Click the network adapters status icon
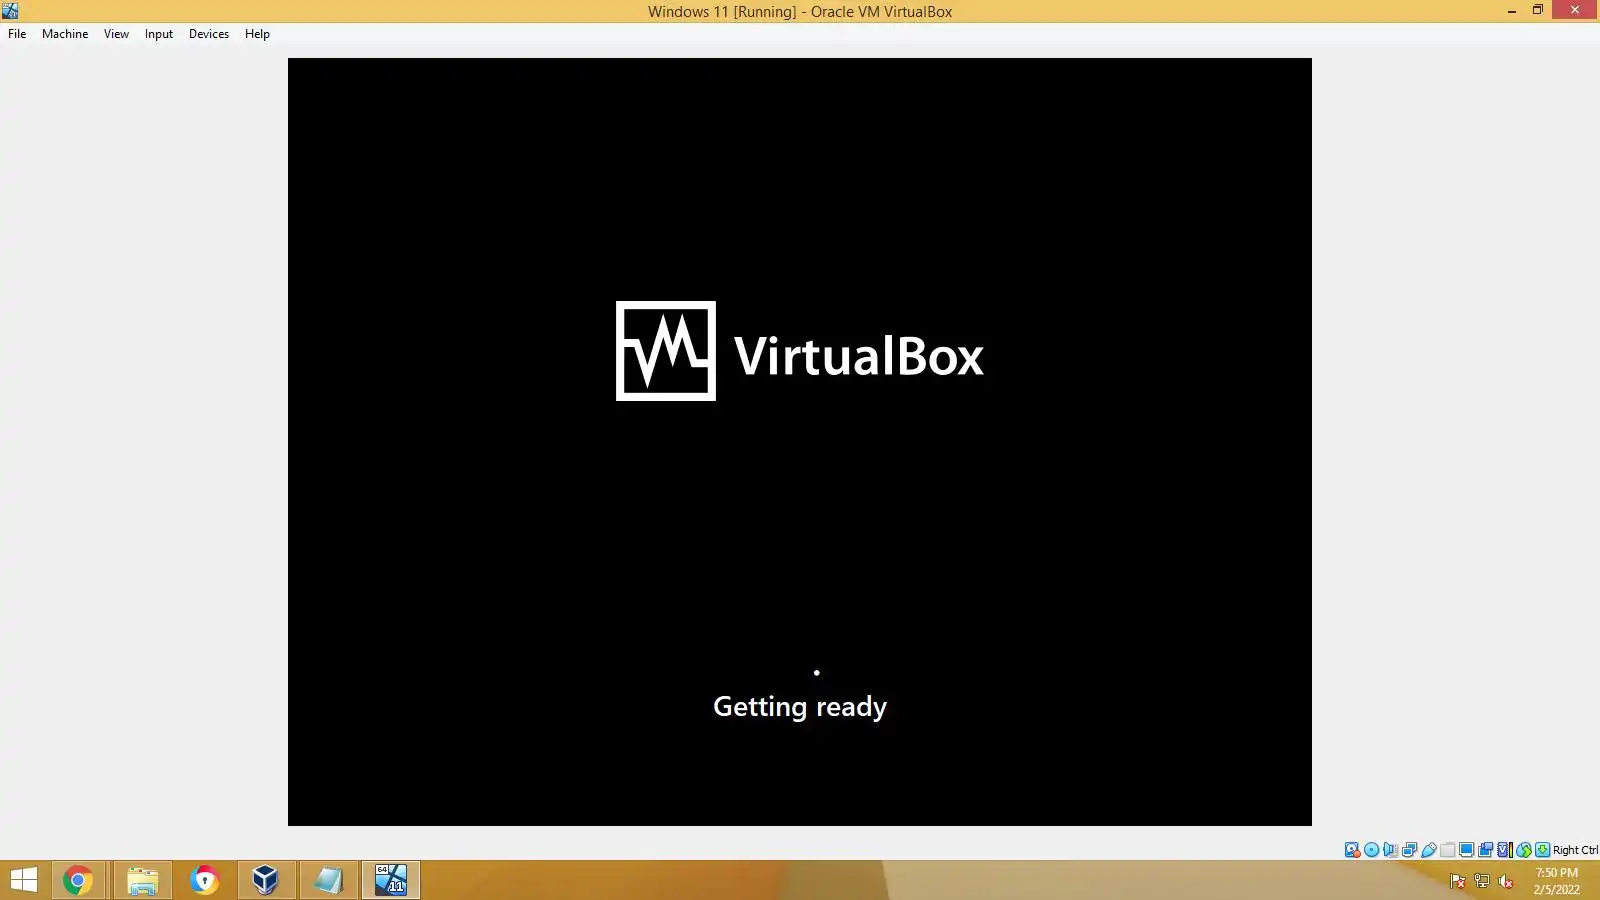Screen dimensions: 1600x900 pos(1409,850)
